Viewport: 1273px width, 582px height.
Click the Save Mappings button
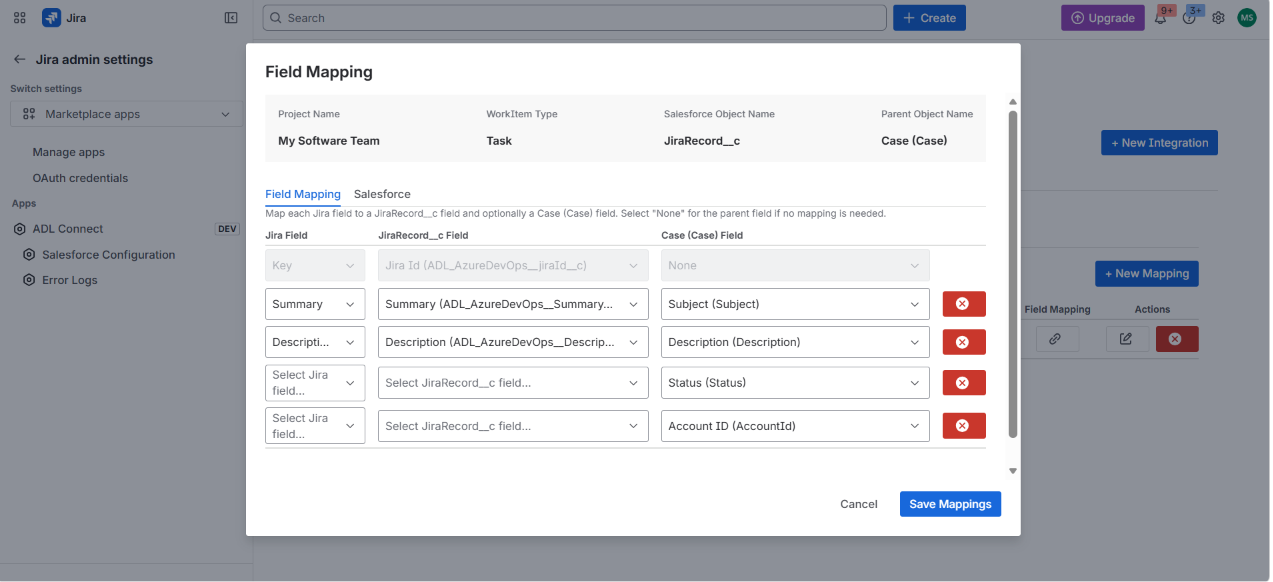click(950, 504)
